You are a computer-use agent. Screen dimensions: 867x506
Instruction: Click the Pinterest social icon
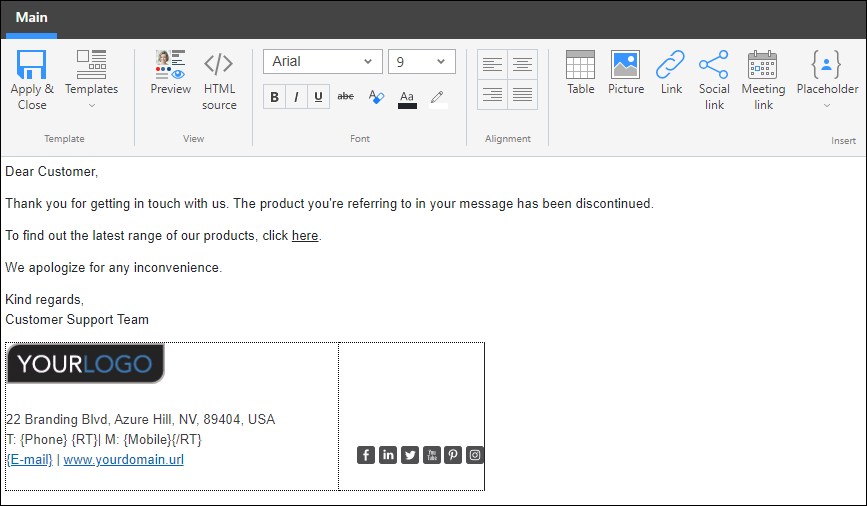453,455
